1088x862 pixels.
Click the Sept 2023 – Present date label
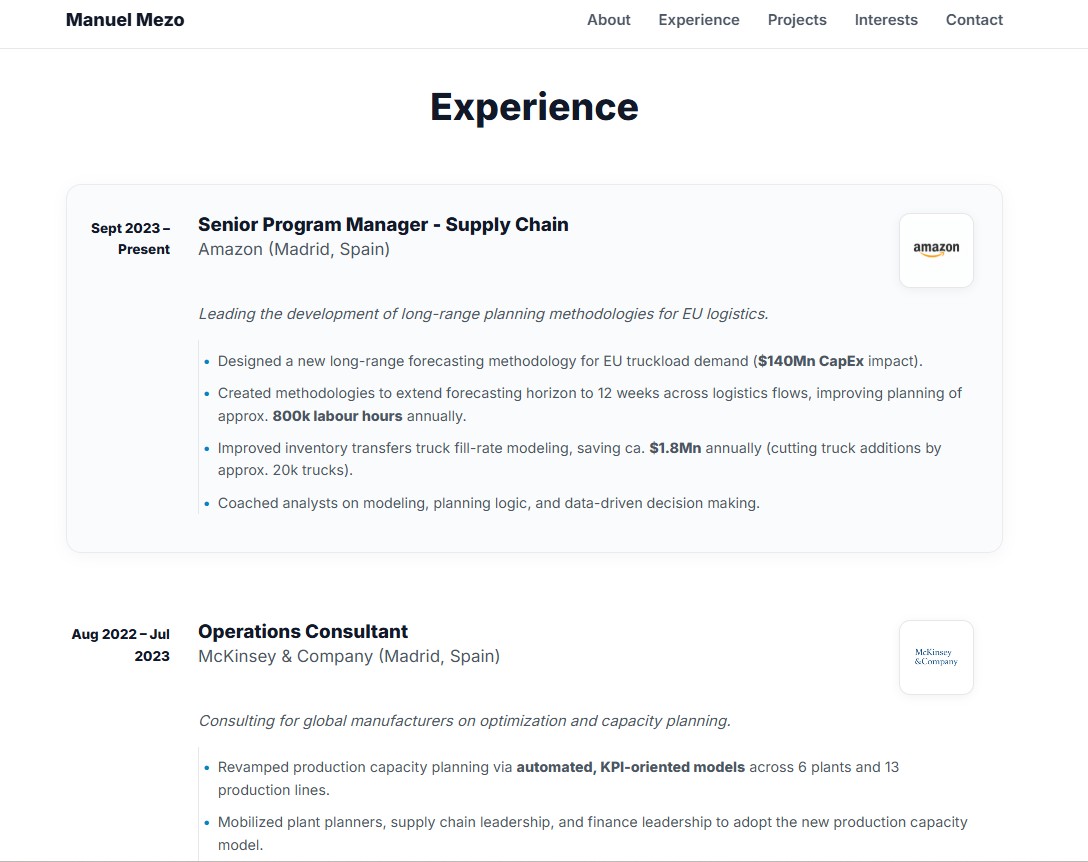pos(132,238)
